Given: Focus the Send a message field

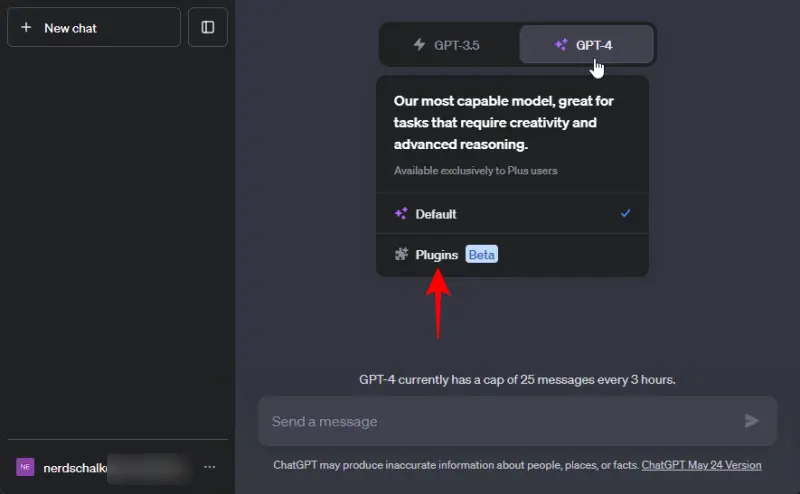Looking at the screenshot, I should pyautogui.click(x=500, y=421).
